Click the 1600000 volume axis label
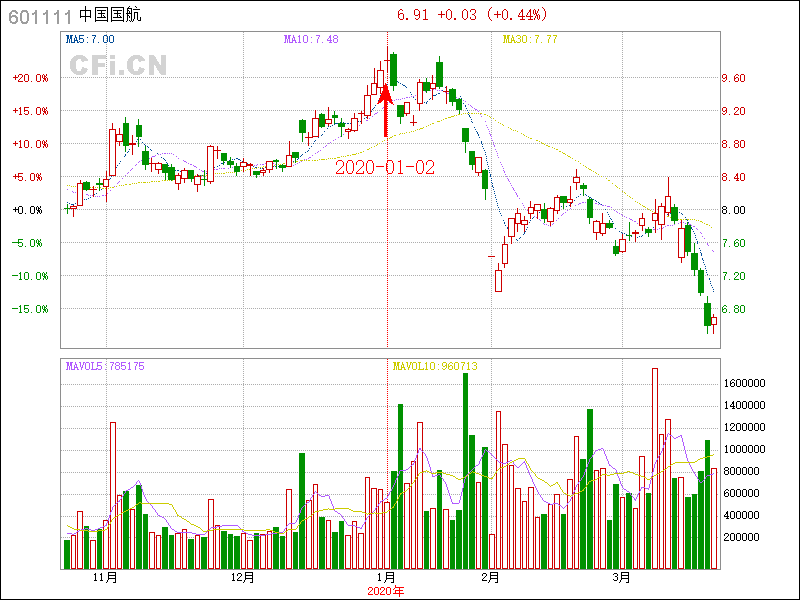 click(x=745, y=384)
